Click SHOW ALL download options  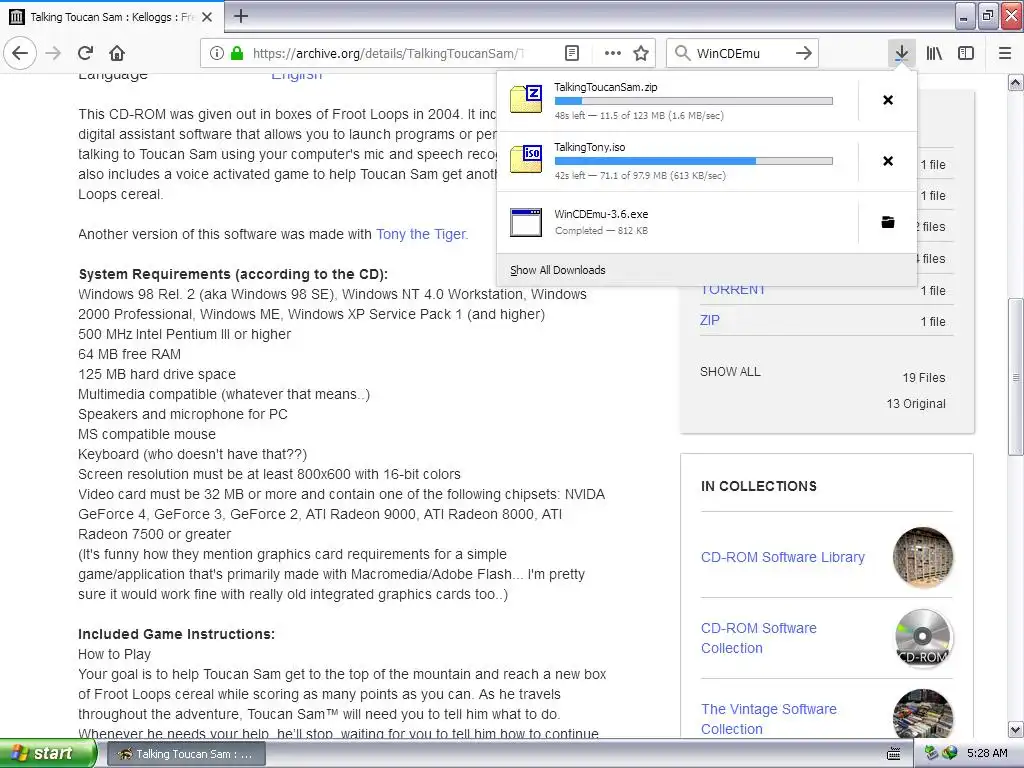[x=730, y=372]
